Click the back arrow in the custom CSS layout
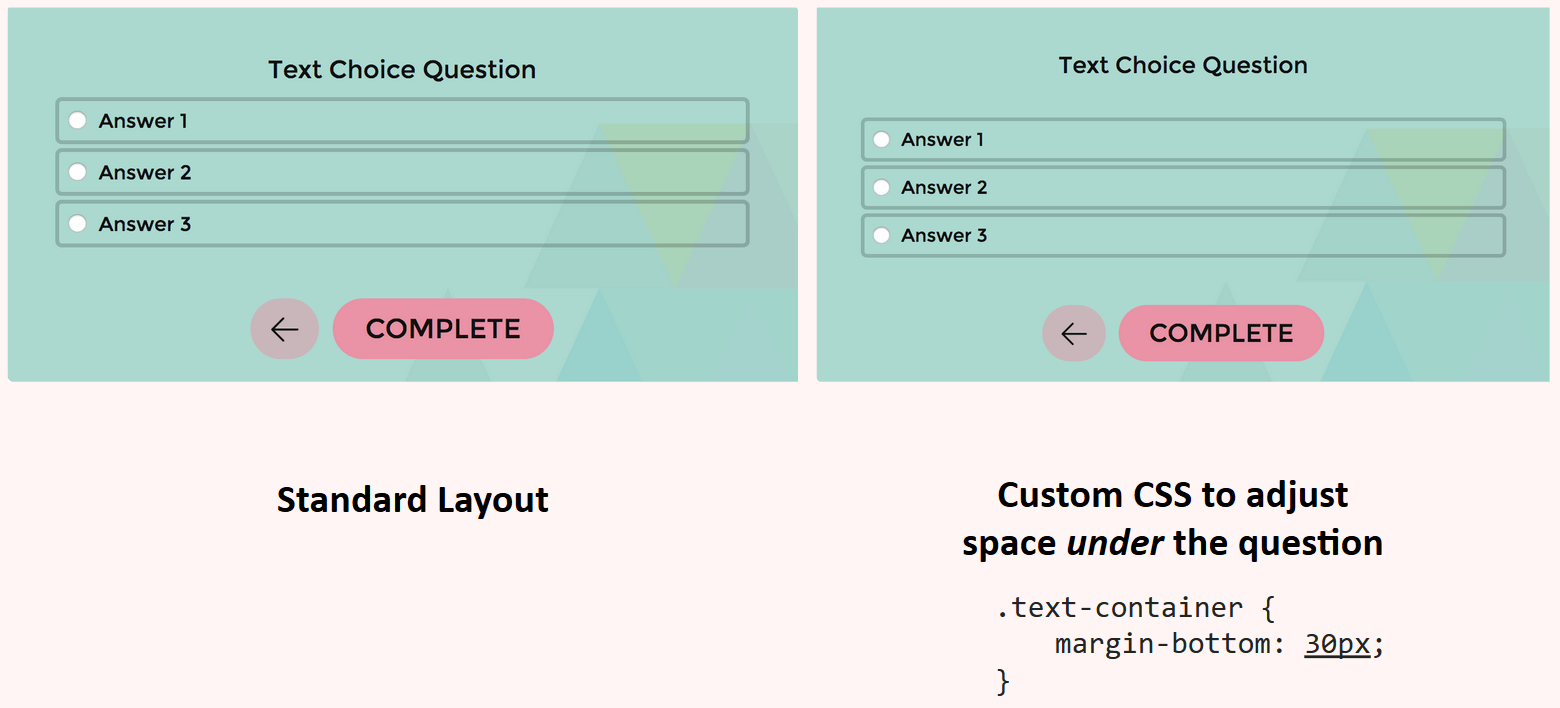The image size is (1560, 708). [1074, 333]
